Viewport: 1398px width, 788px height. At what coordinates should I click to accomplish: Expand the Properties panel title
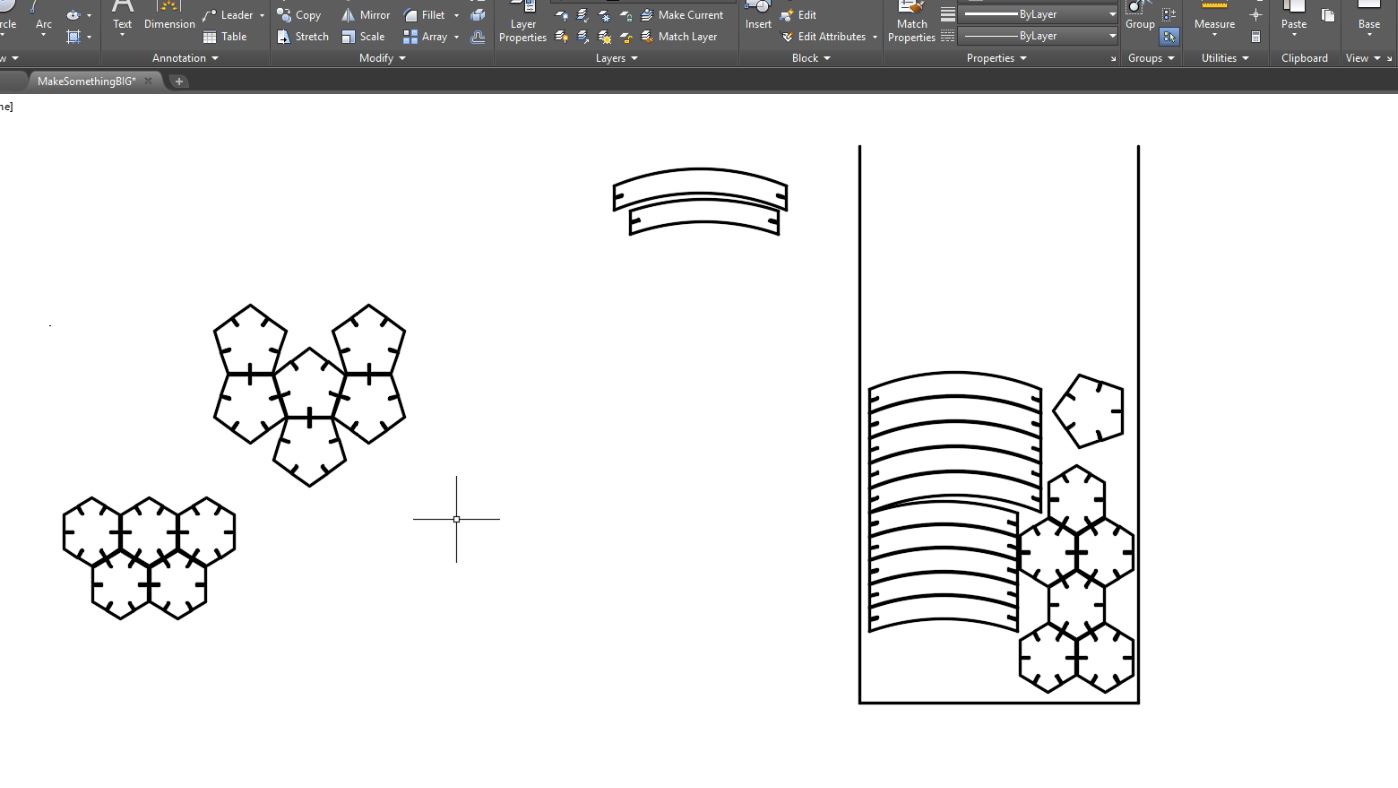(996, 58)
